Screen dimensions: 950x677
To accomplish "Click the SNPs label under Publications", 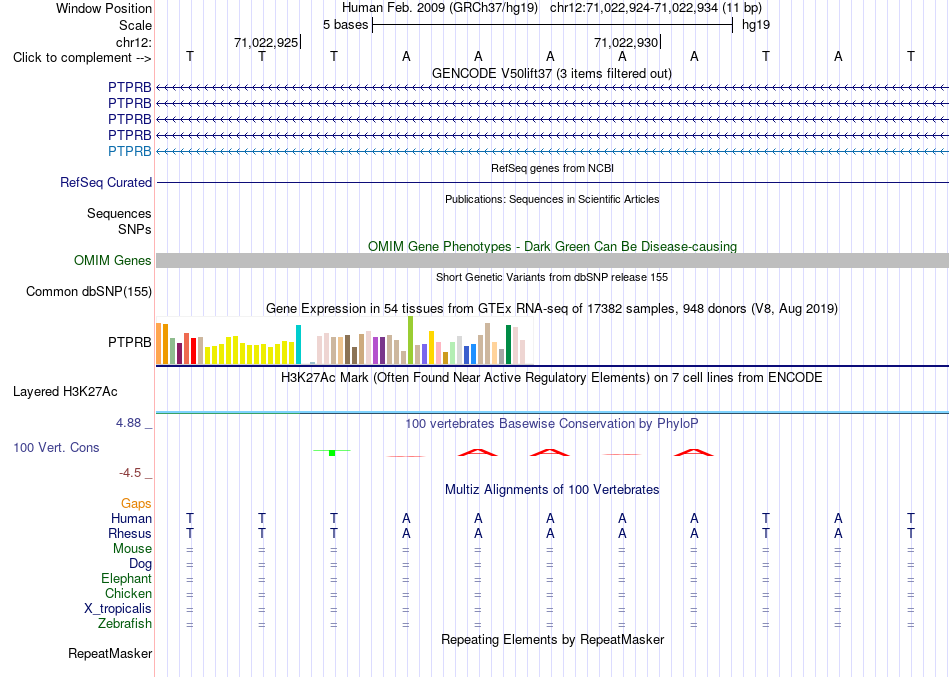I will (135, 229).
